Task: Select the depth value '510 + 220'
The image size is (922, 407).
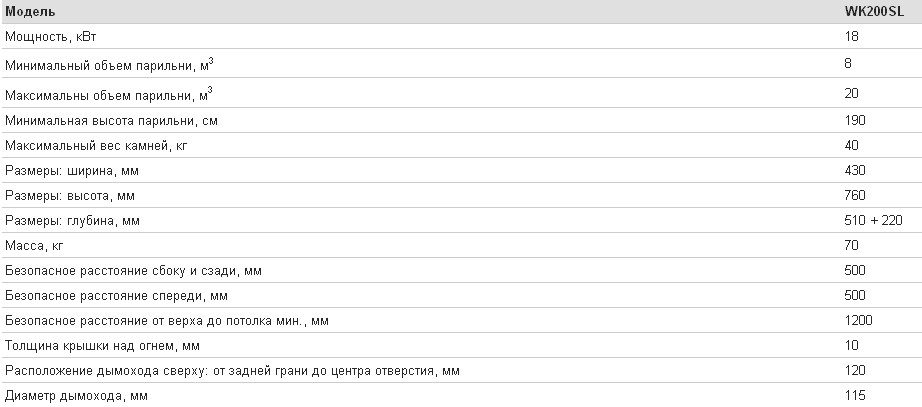Action: tap(873, 221)
